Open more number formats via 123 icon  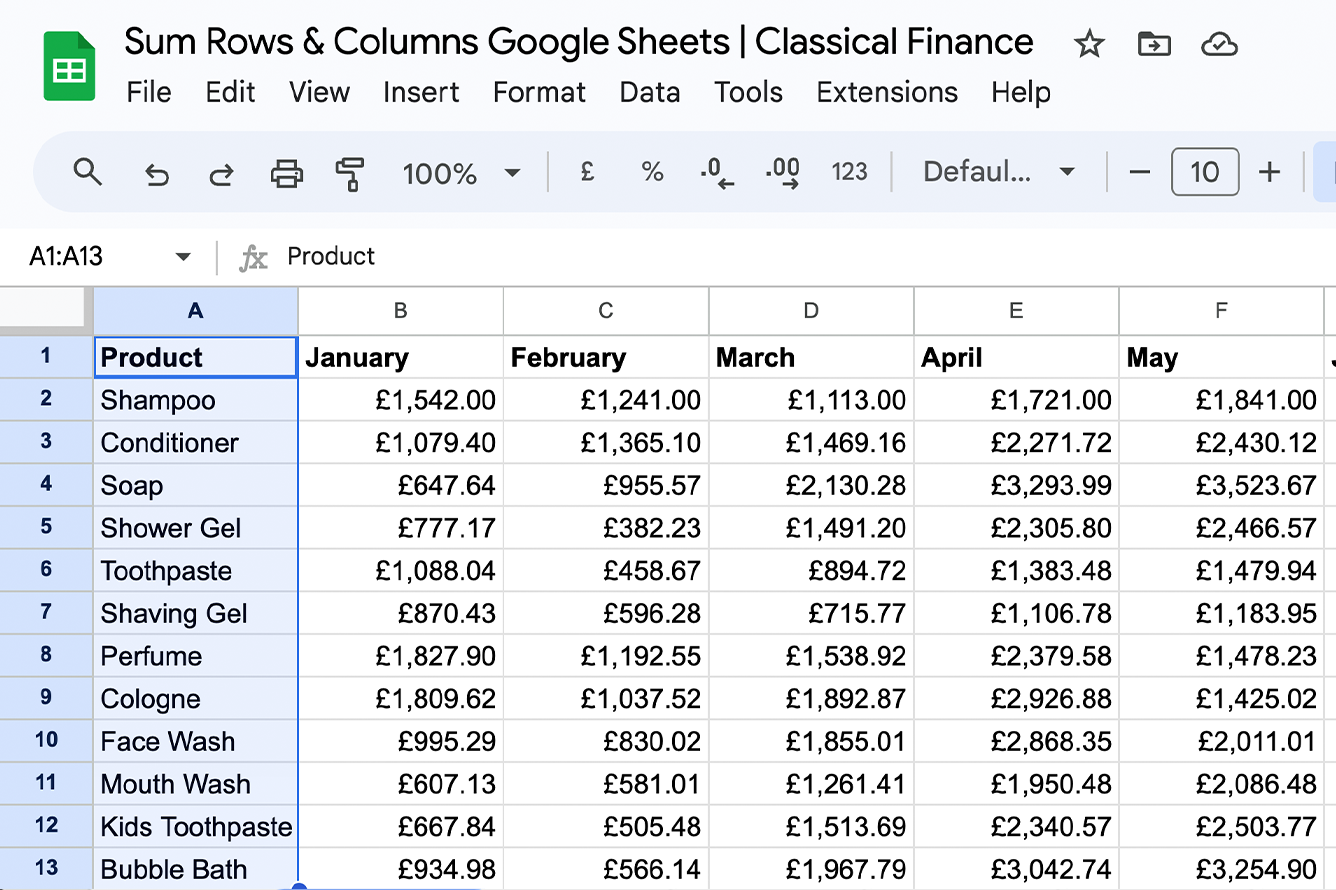pyautogui.click(x=849, y=172)
